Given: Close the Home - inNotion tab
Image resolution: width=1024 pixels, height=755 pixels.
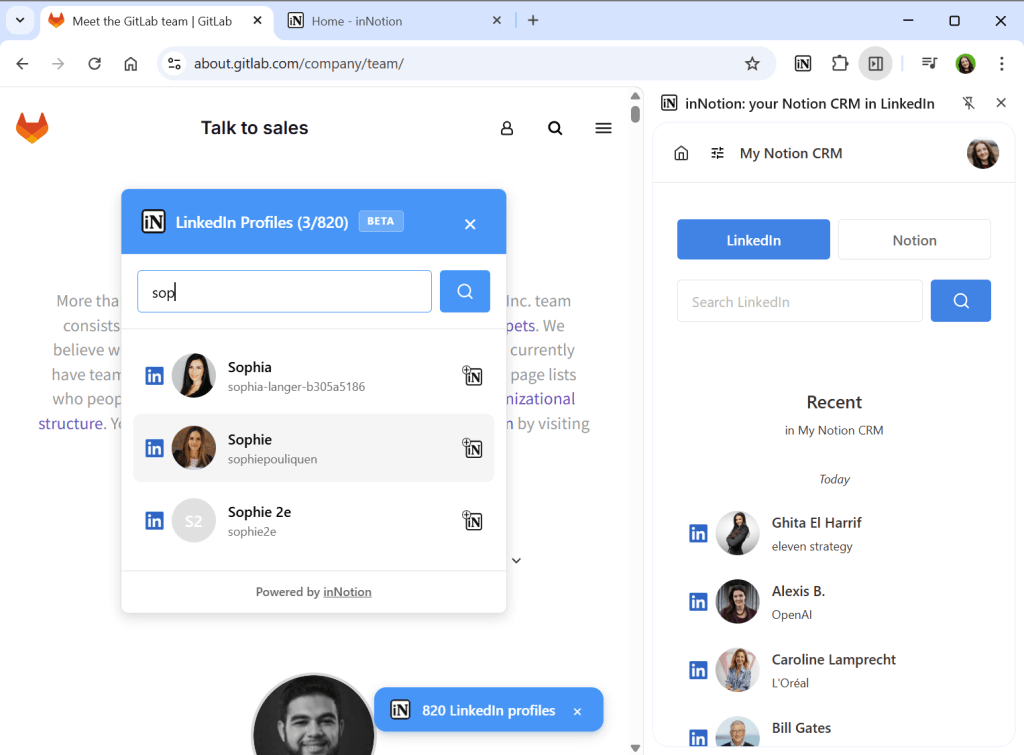Looking at the screenshot, I should coord(497,20).
